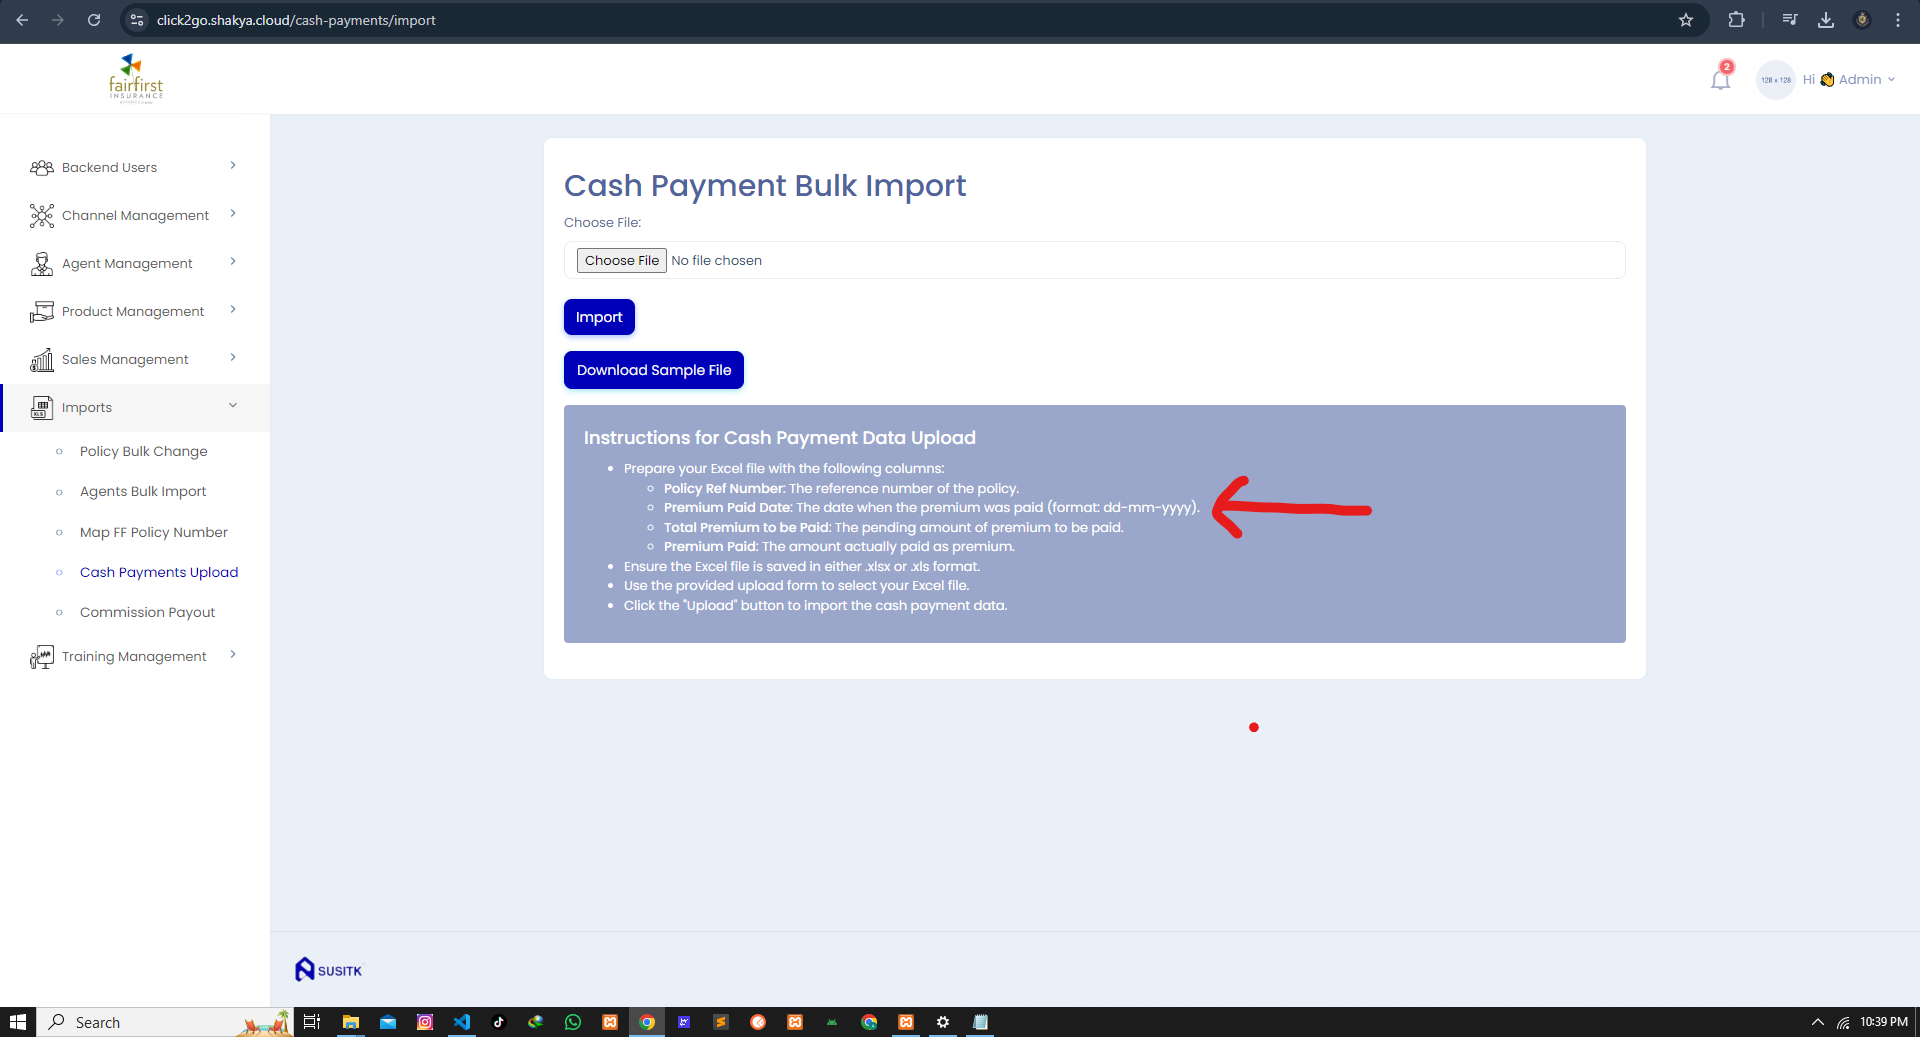1920x1037 pixels.
Task: Click the Agent Management person icon
Action: [41, 264]
